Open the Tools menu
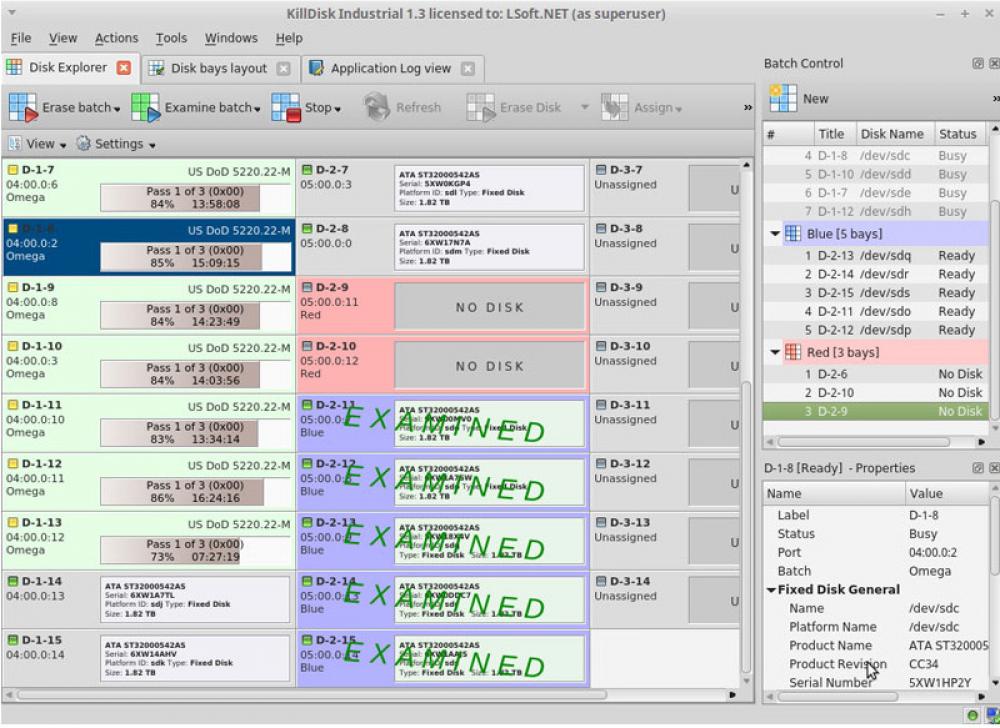Image resolution: width=1000 pixels, height=728 pixels. (170, 38)
